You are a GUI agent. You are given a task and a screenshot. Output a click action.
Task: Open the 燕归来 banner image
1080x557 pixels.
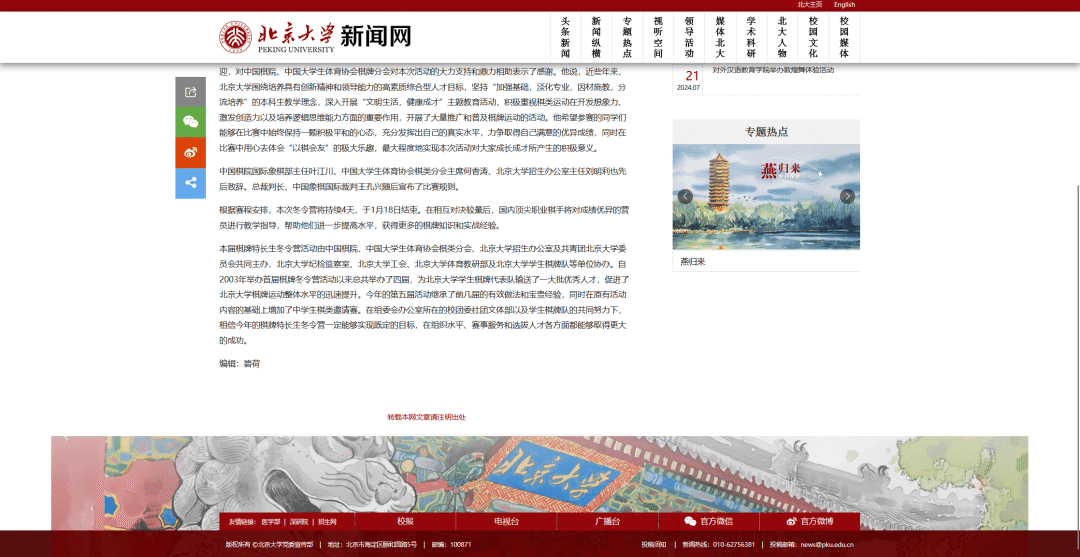766,196
